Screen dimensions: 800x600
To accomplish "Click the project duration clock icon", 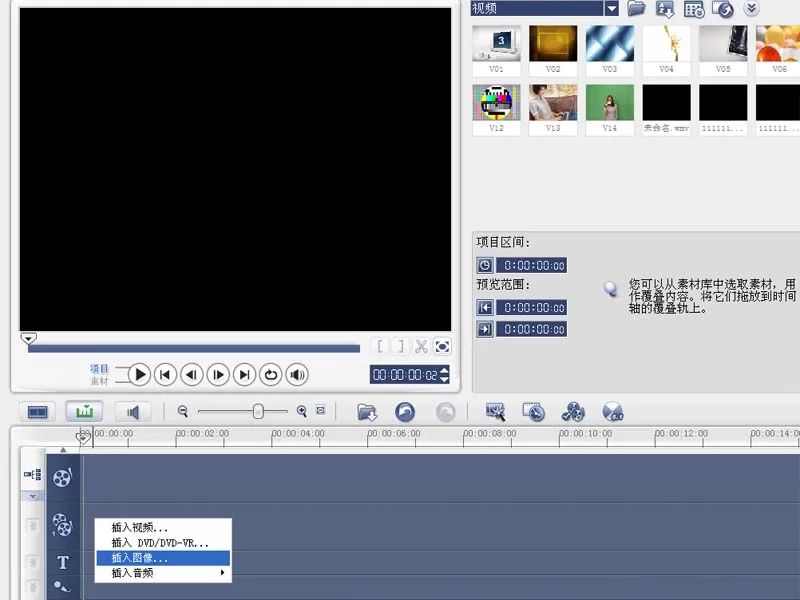I will tap(485, 265).
